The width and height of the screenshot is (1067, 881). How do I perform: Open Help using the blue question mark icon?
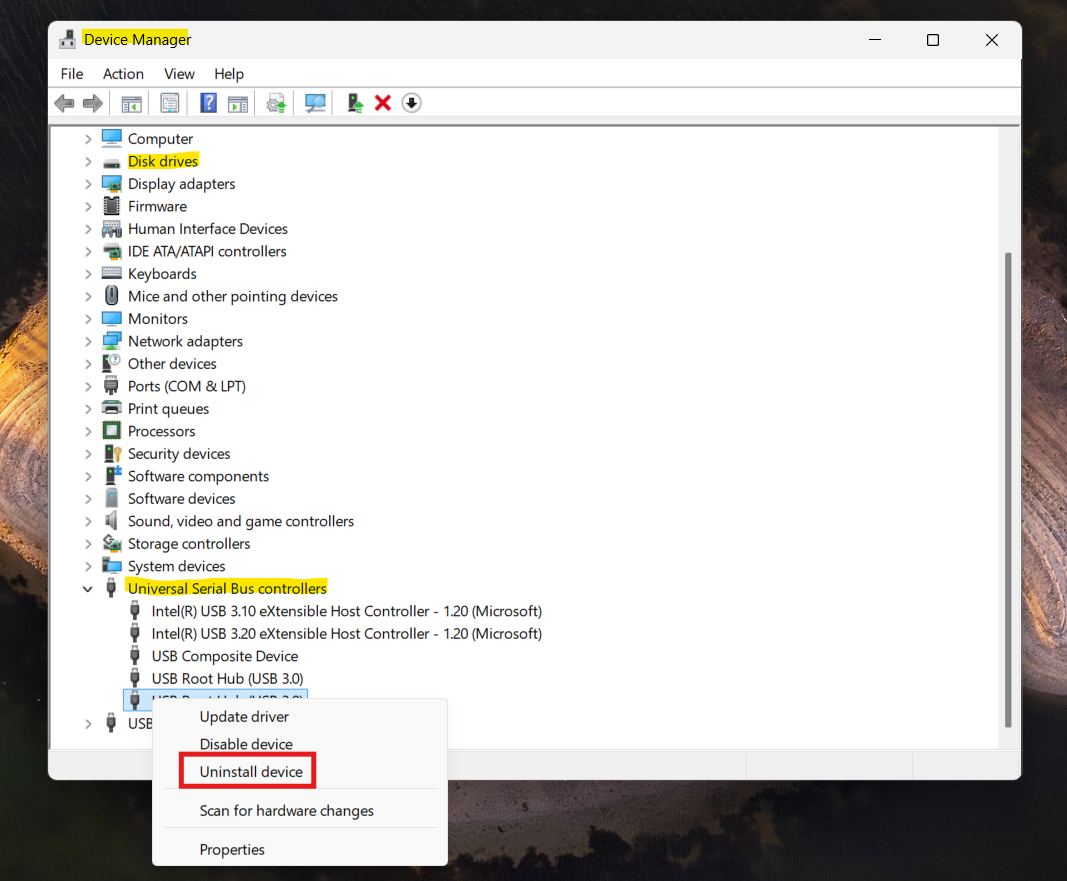207,102
